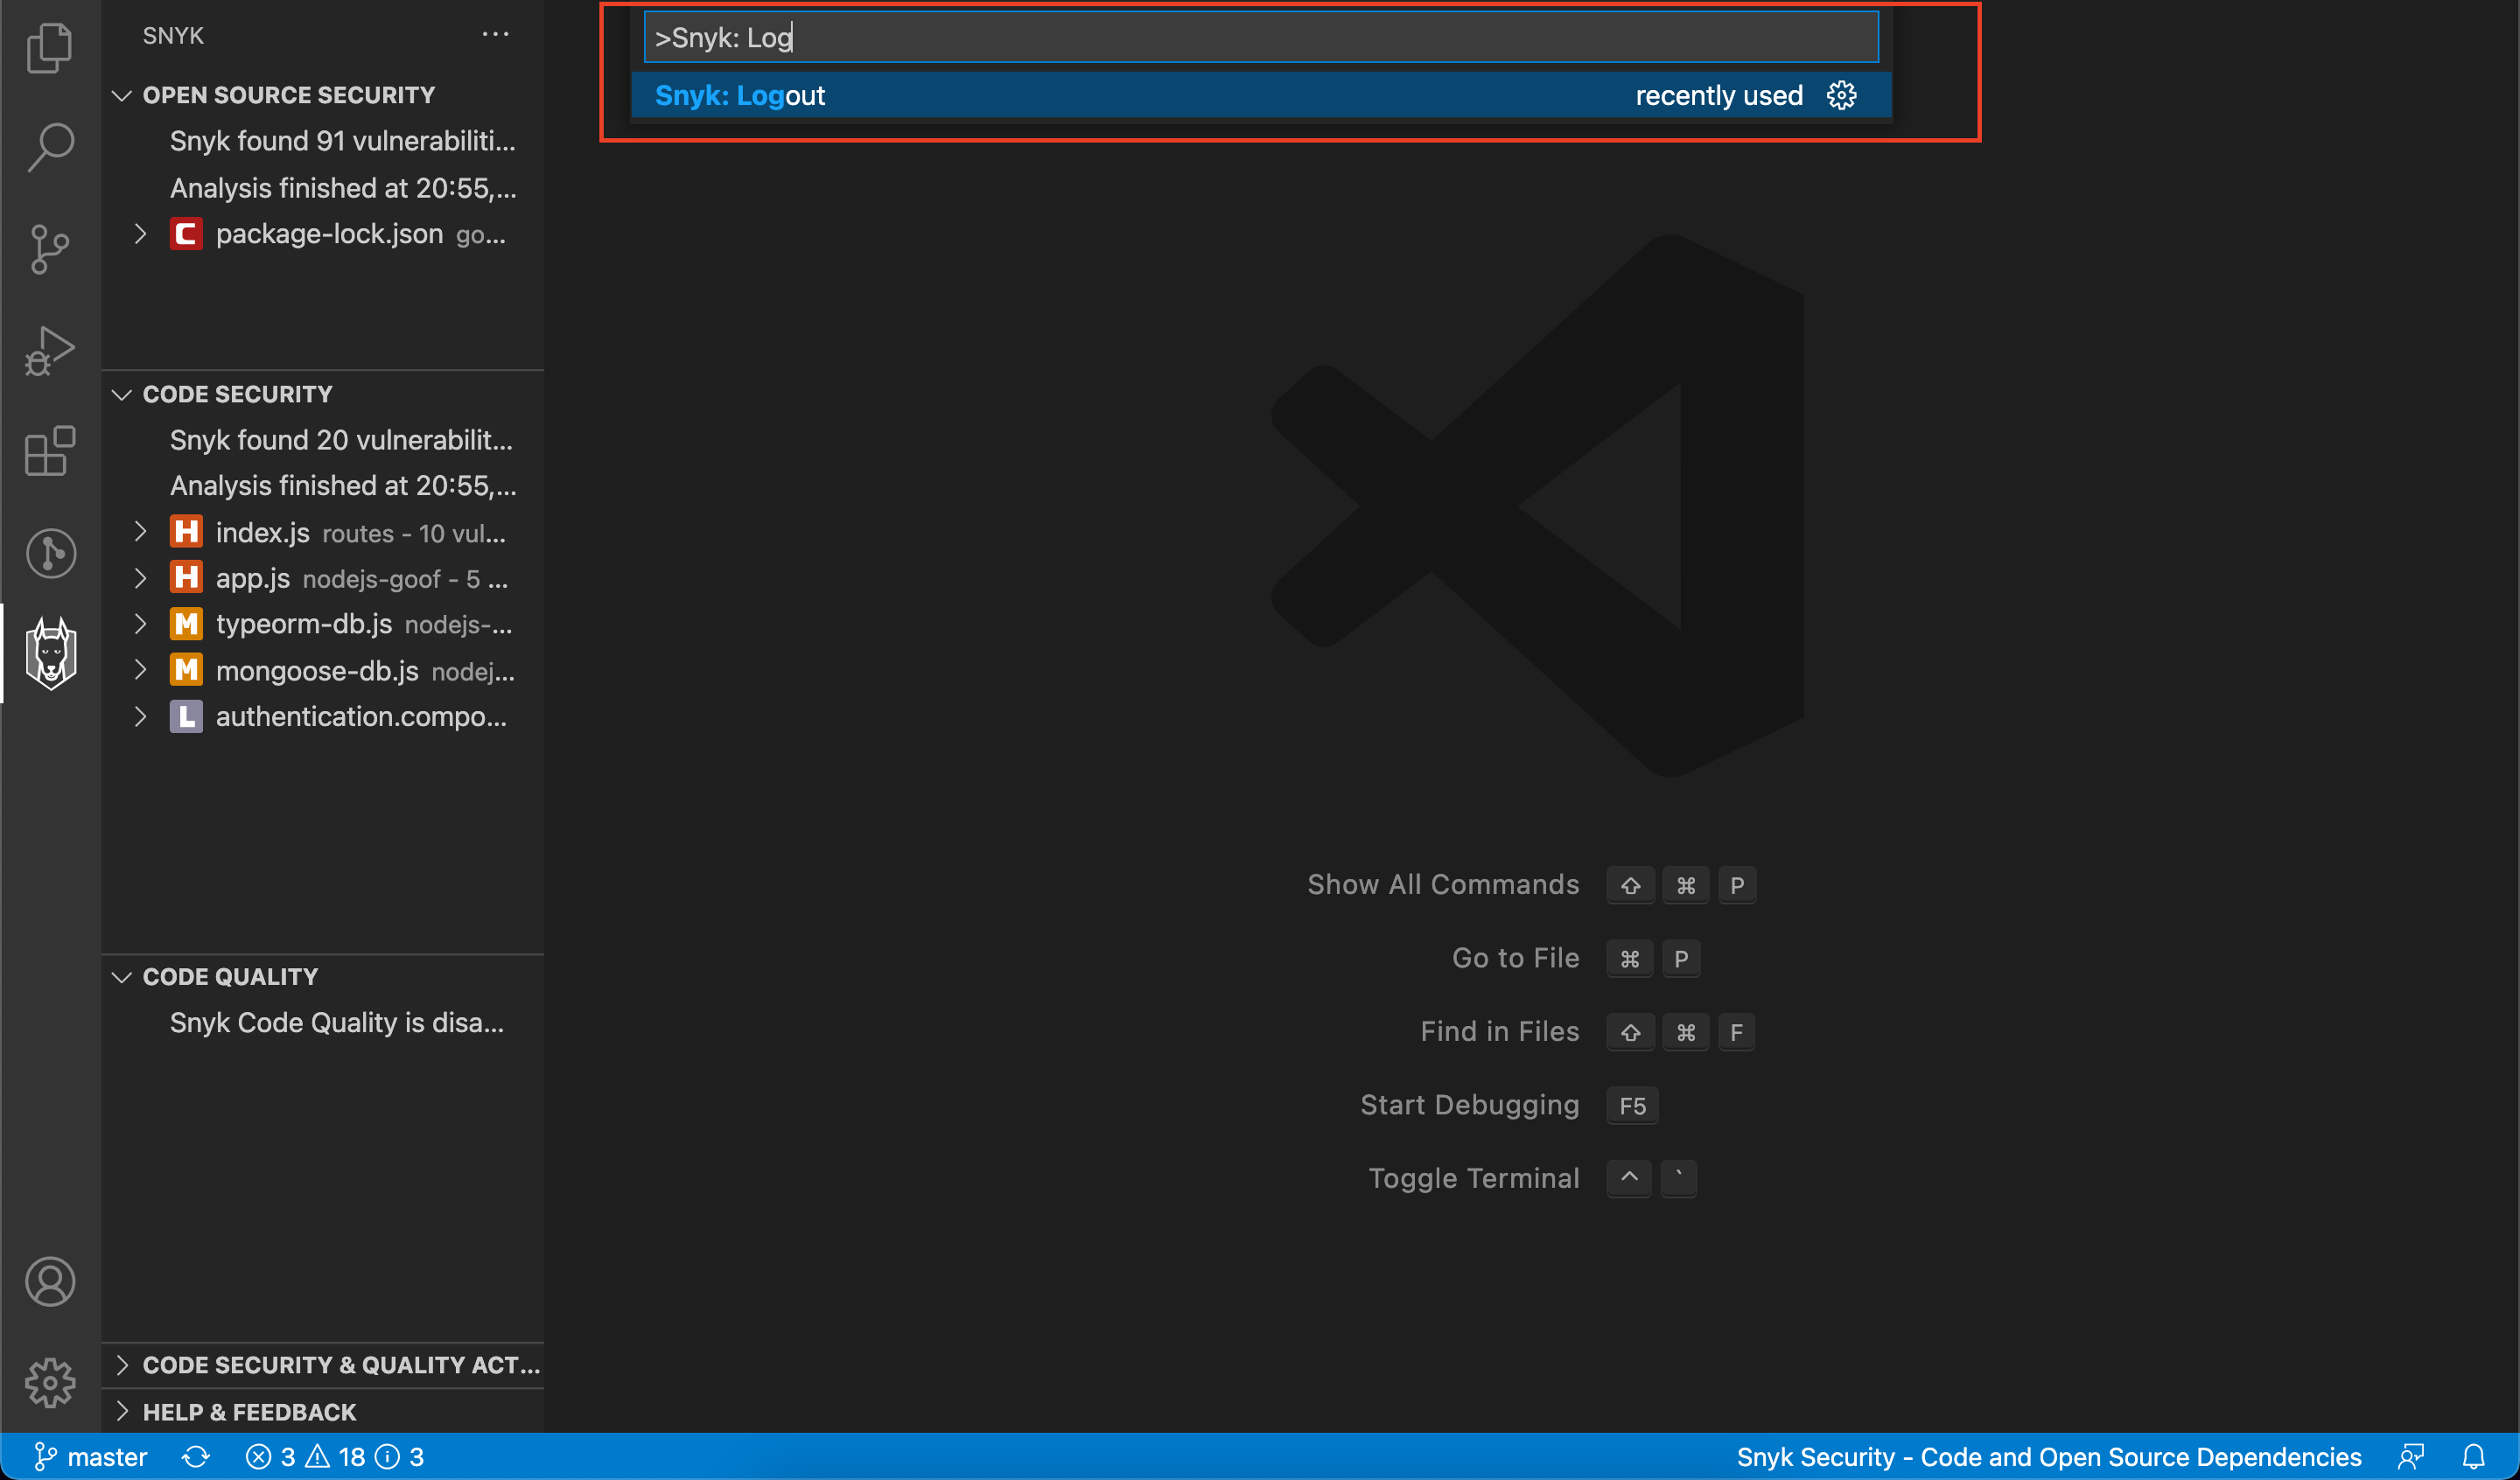Open the Run and Debug view icon
The height and width of the screenshot is (1480, 2520).
(x=50, y=350)
